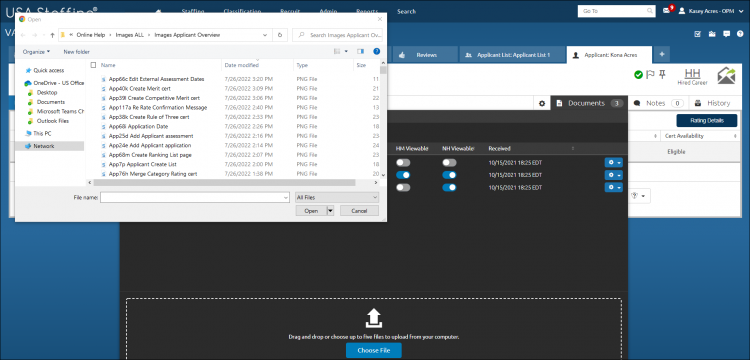
Task: Add a new tab with plus icon
Action: click(662, 55)
